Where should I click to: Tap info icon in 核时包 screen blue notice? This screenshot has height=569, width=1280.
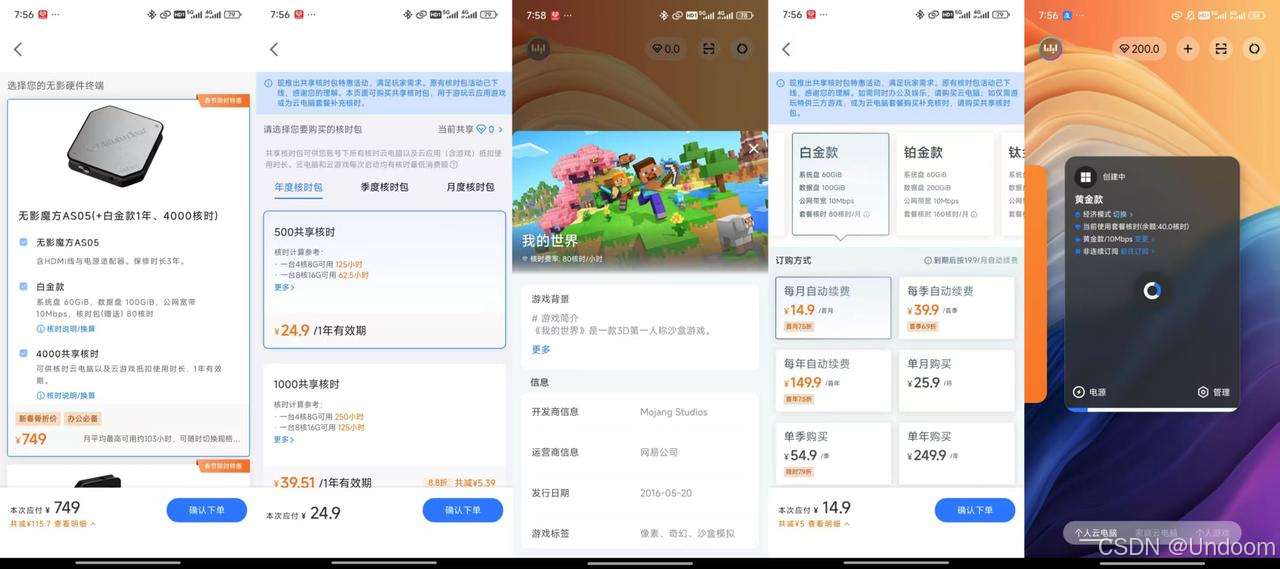pyautogui.click(x=268, y=82)
